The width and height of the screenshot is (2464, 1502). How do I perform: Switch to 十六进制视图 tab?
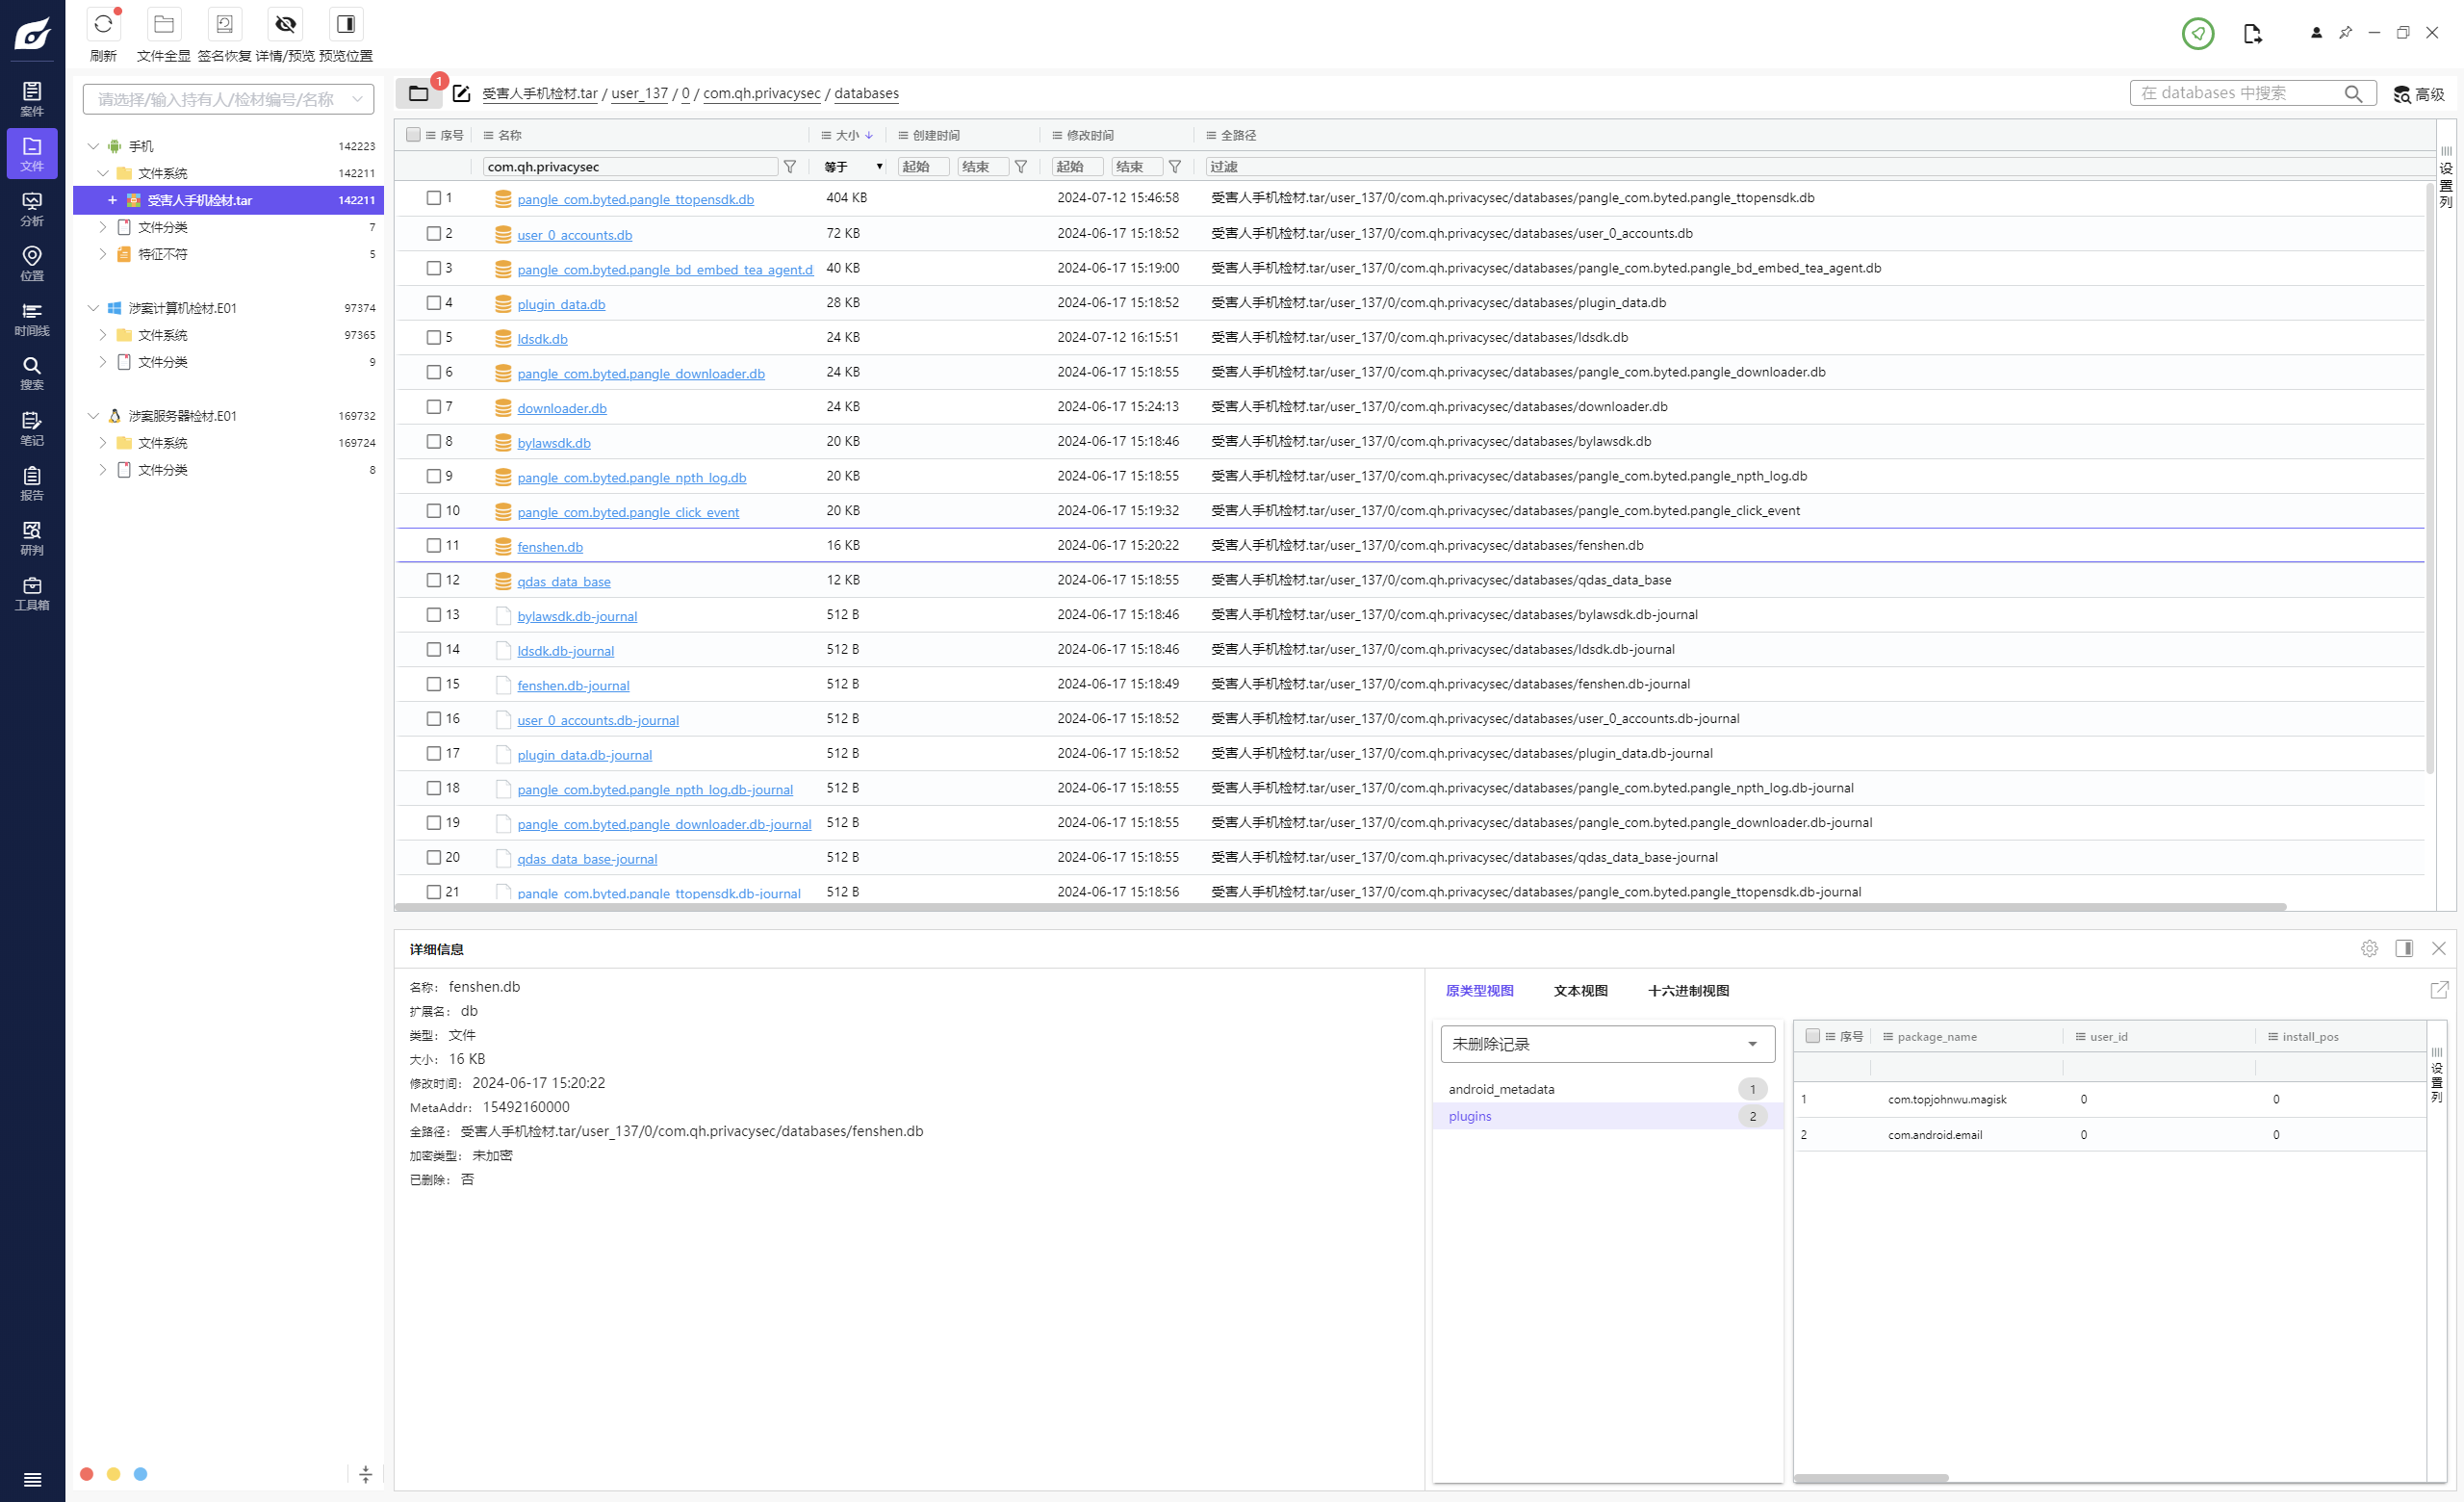click(x=1688, y=991)
